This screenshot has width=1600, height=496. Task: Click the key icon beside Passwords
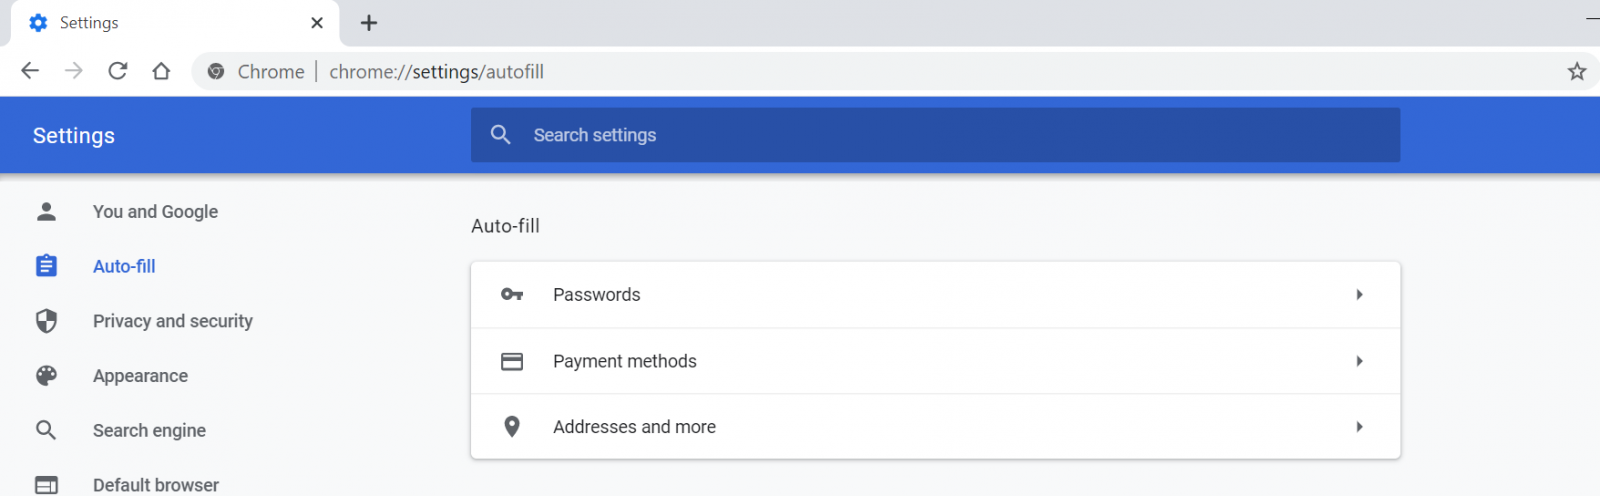[512, 295]
